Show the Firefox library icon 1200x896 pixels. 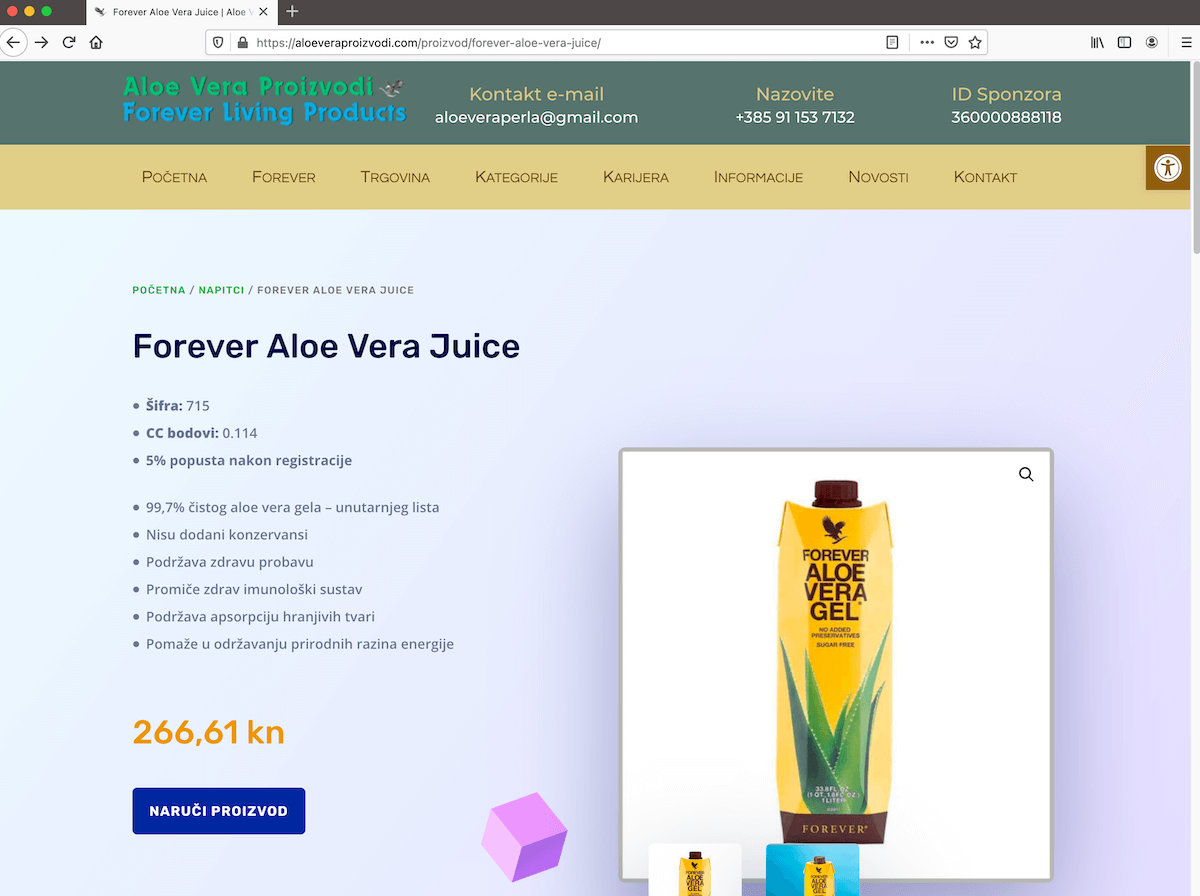pos(1097,43)
